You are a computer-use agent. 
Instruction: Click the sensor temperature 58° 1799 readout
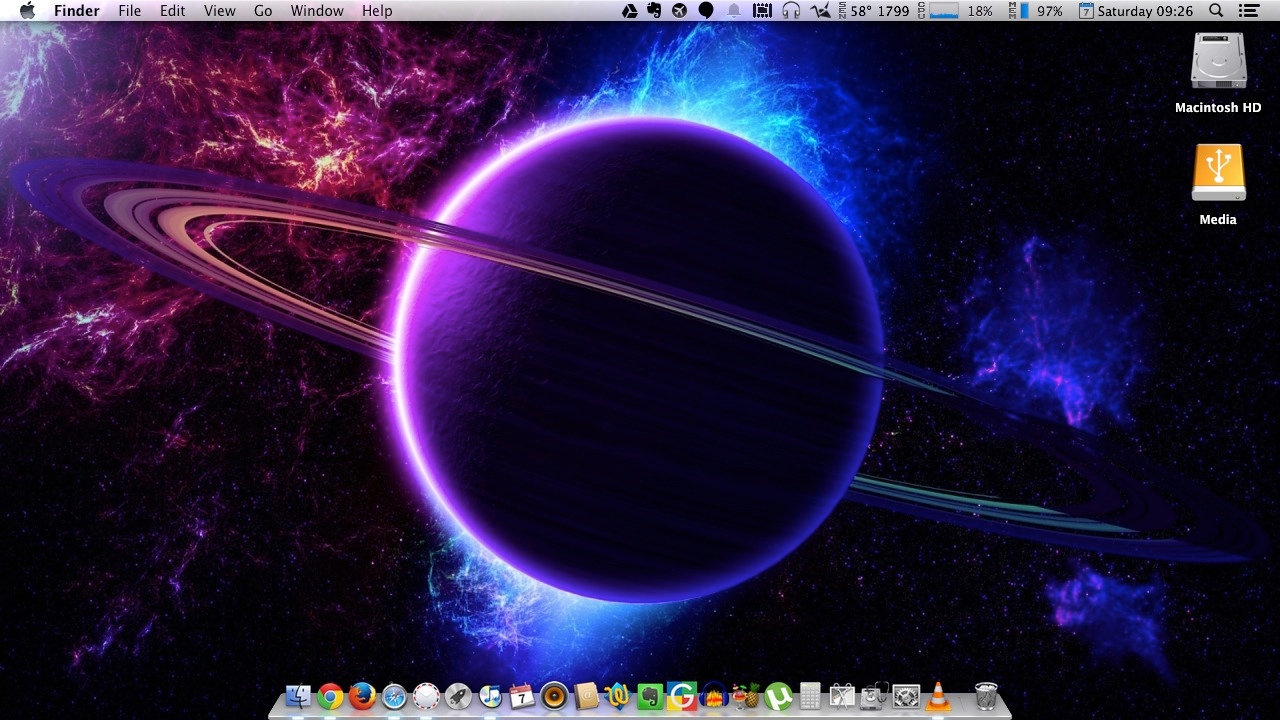coord(872,11)
